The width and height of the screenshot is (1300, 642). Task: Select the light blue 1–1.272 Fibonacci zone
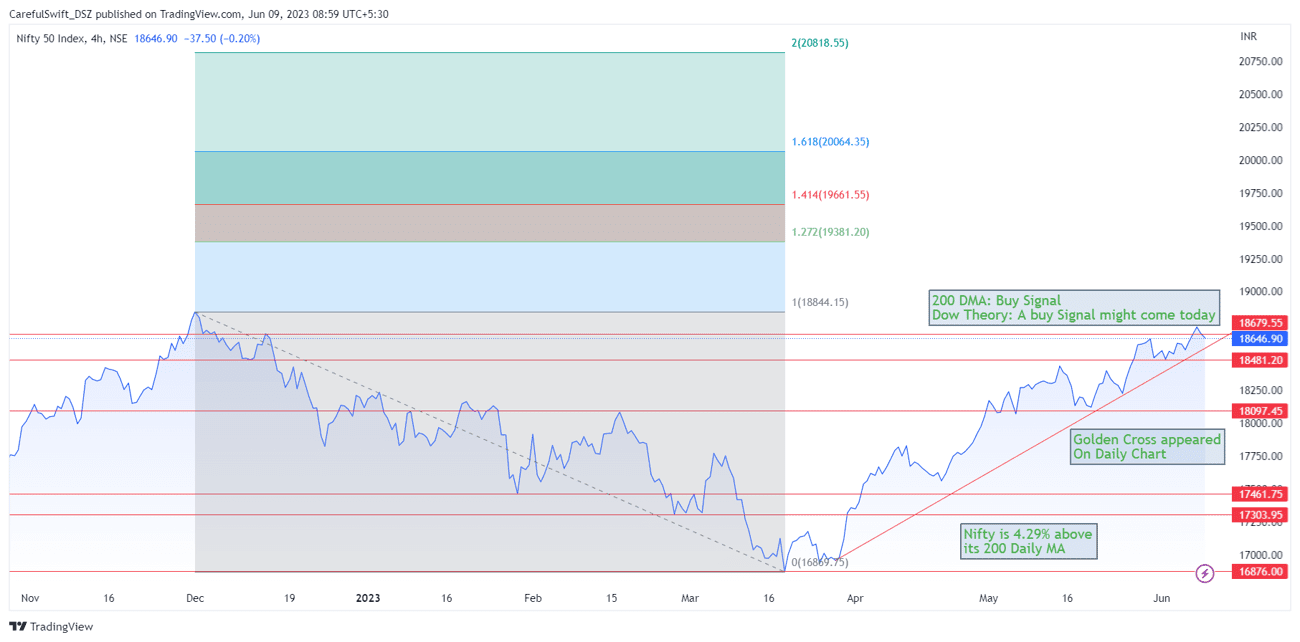[490, 277]
